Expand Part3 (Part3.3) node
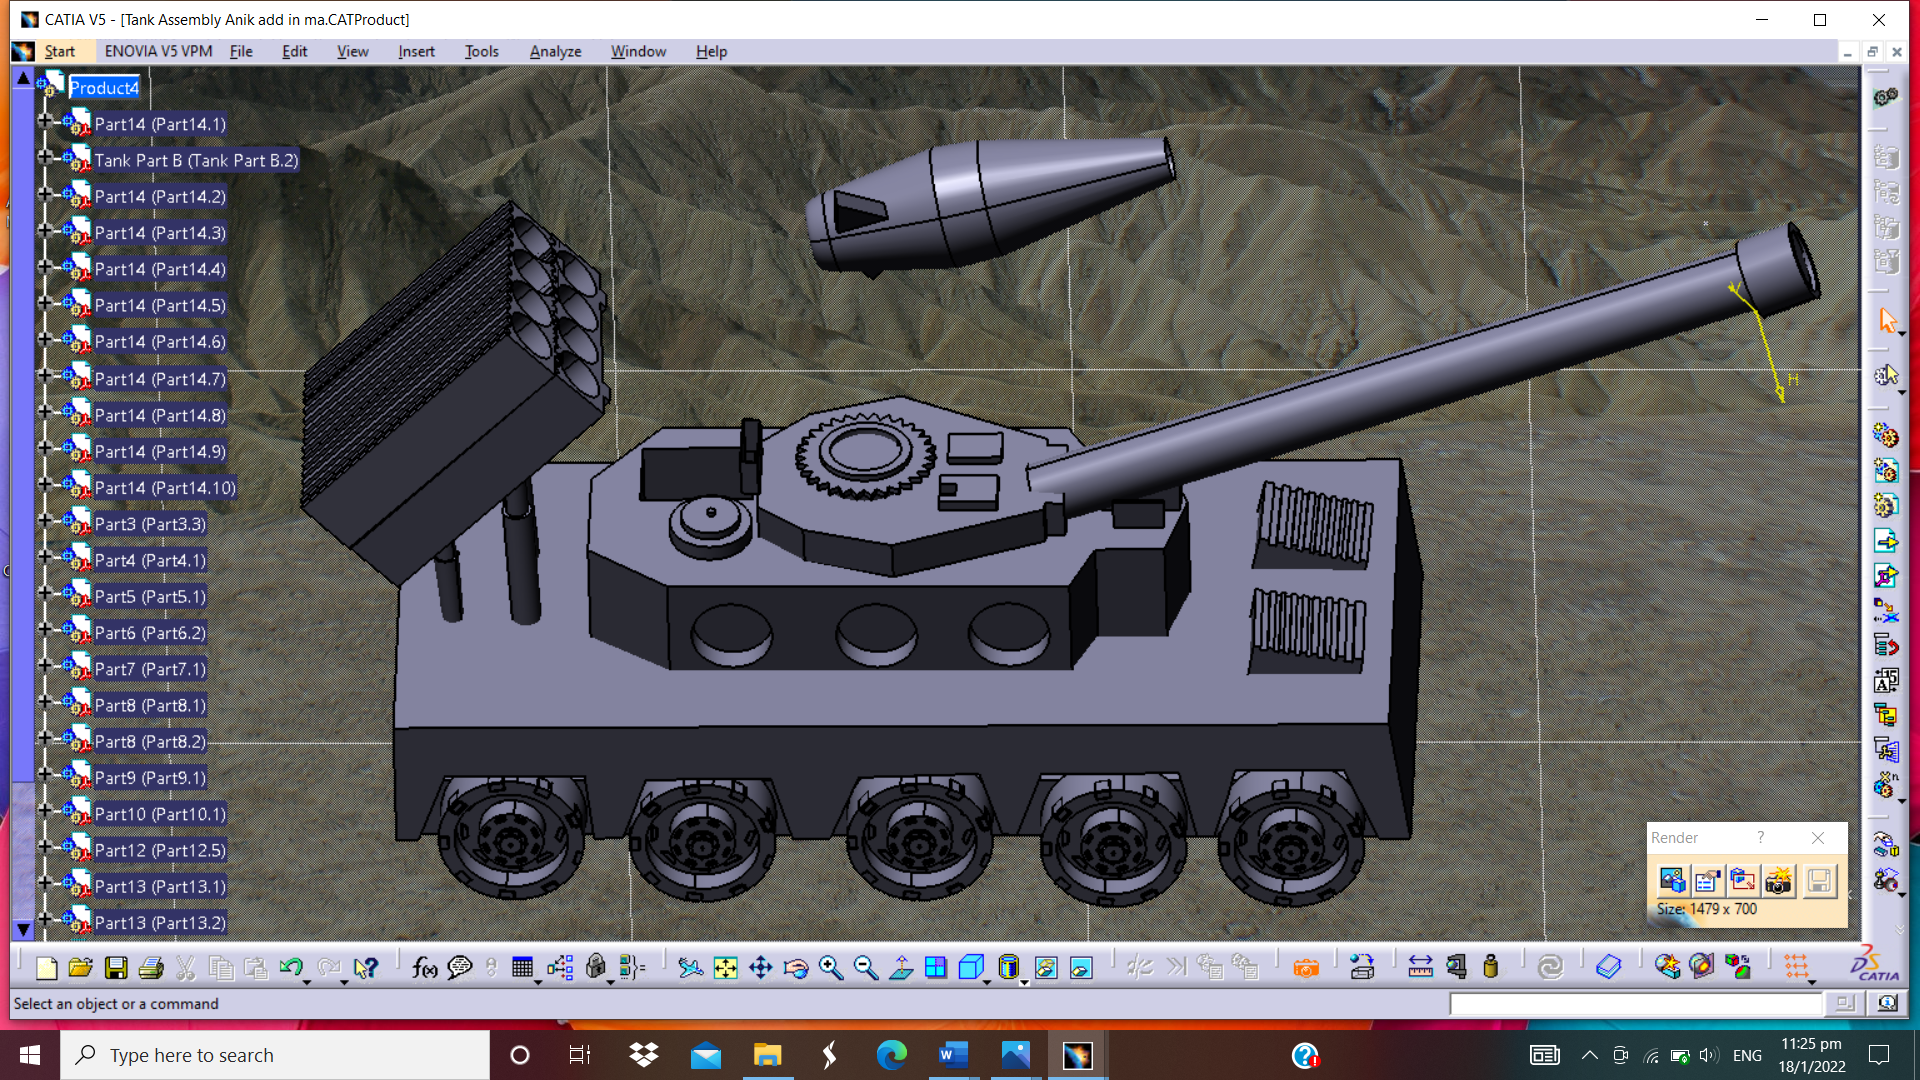1920x1080 pixels. [44, 520]
